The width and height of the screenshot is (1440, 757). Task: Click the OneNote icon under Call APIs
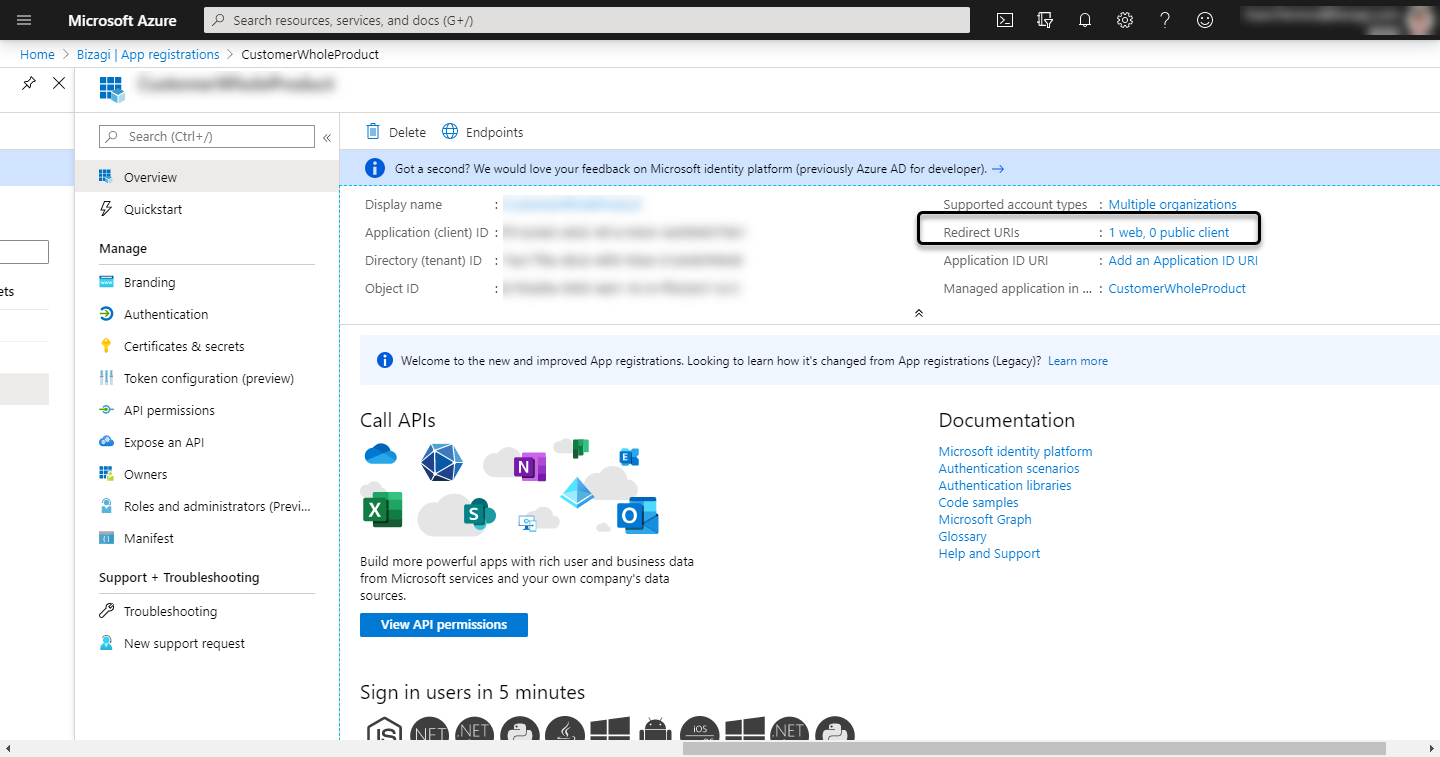(529, 466)
